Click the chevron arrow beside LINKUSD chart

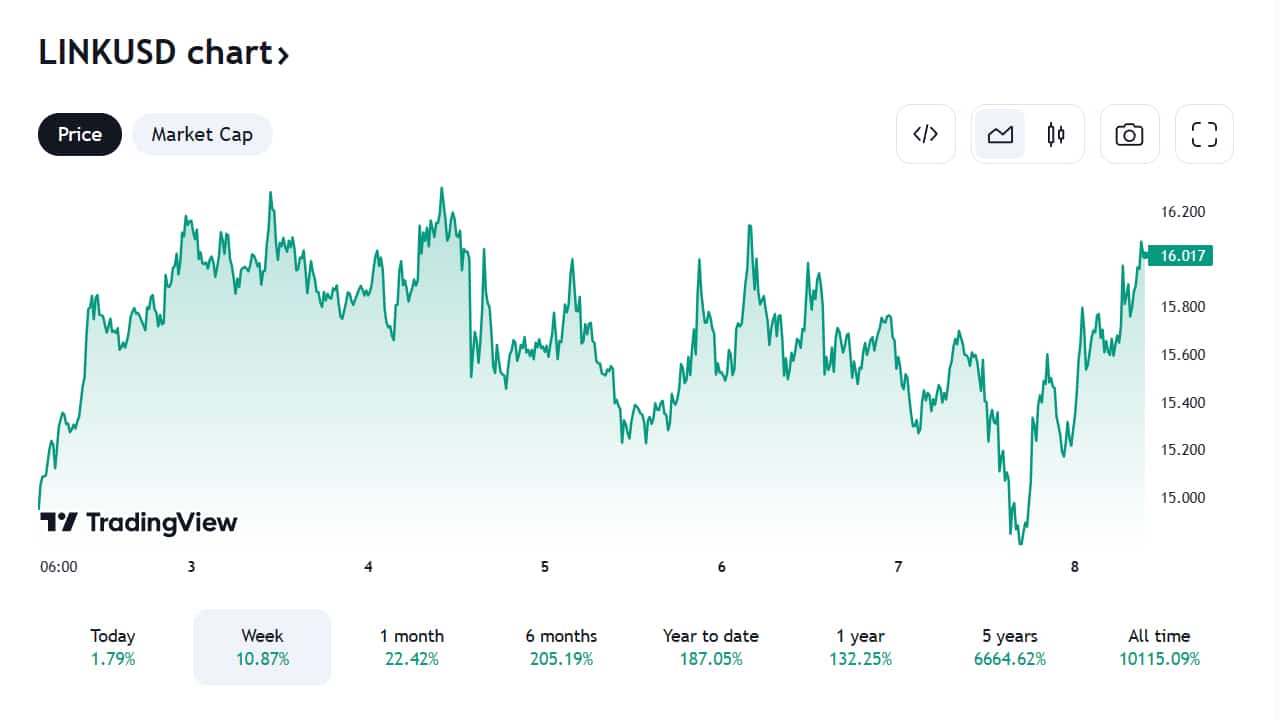tap(283, 55)
